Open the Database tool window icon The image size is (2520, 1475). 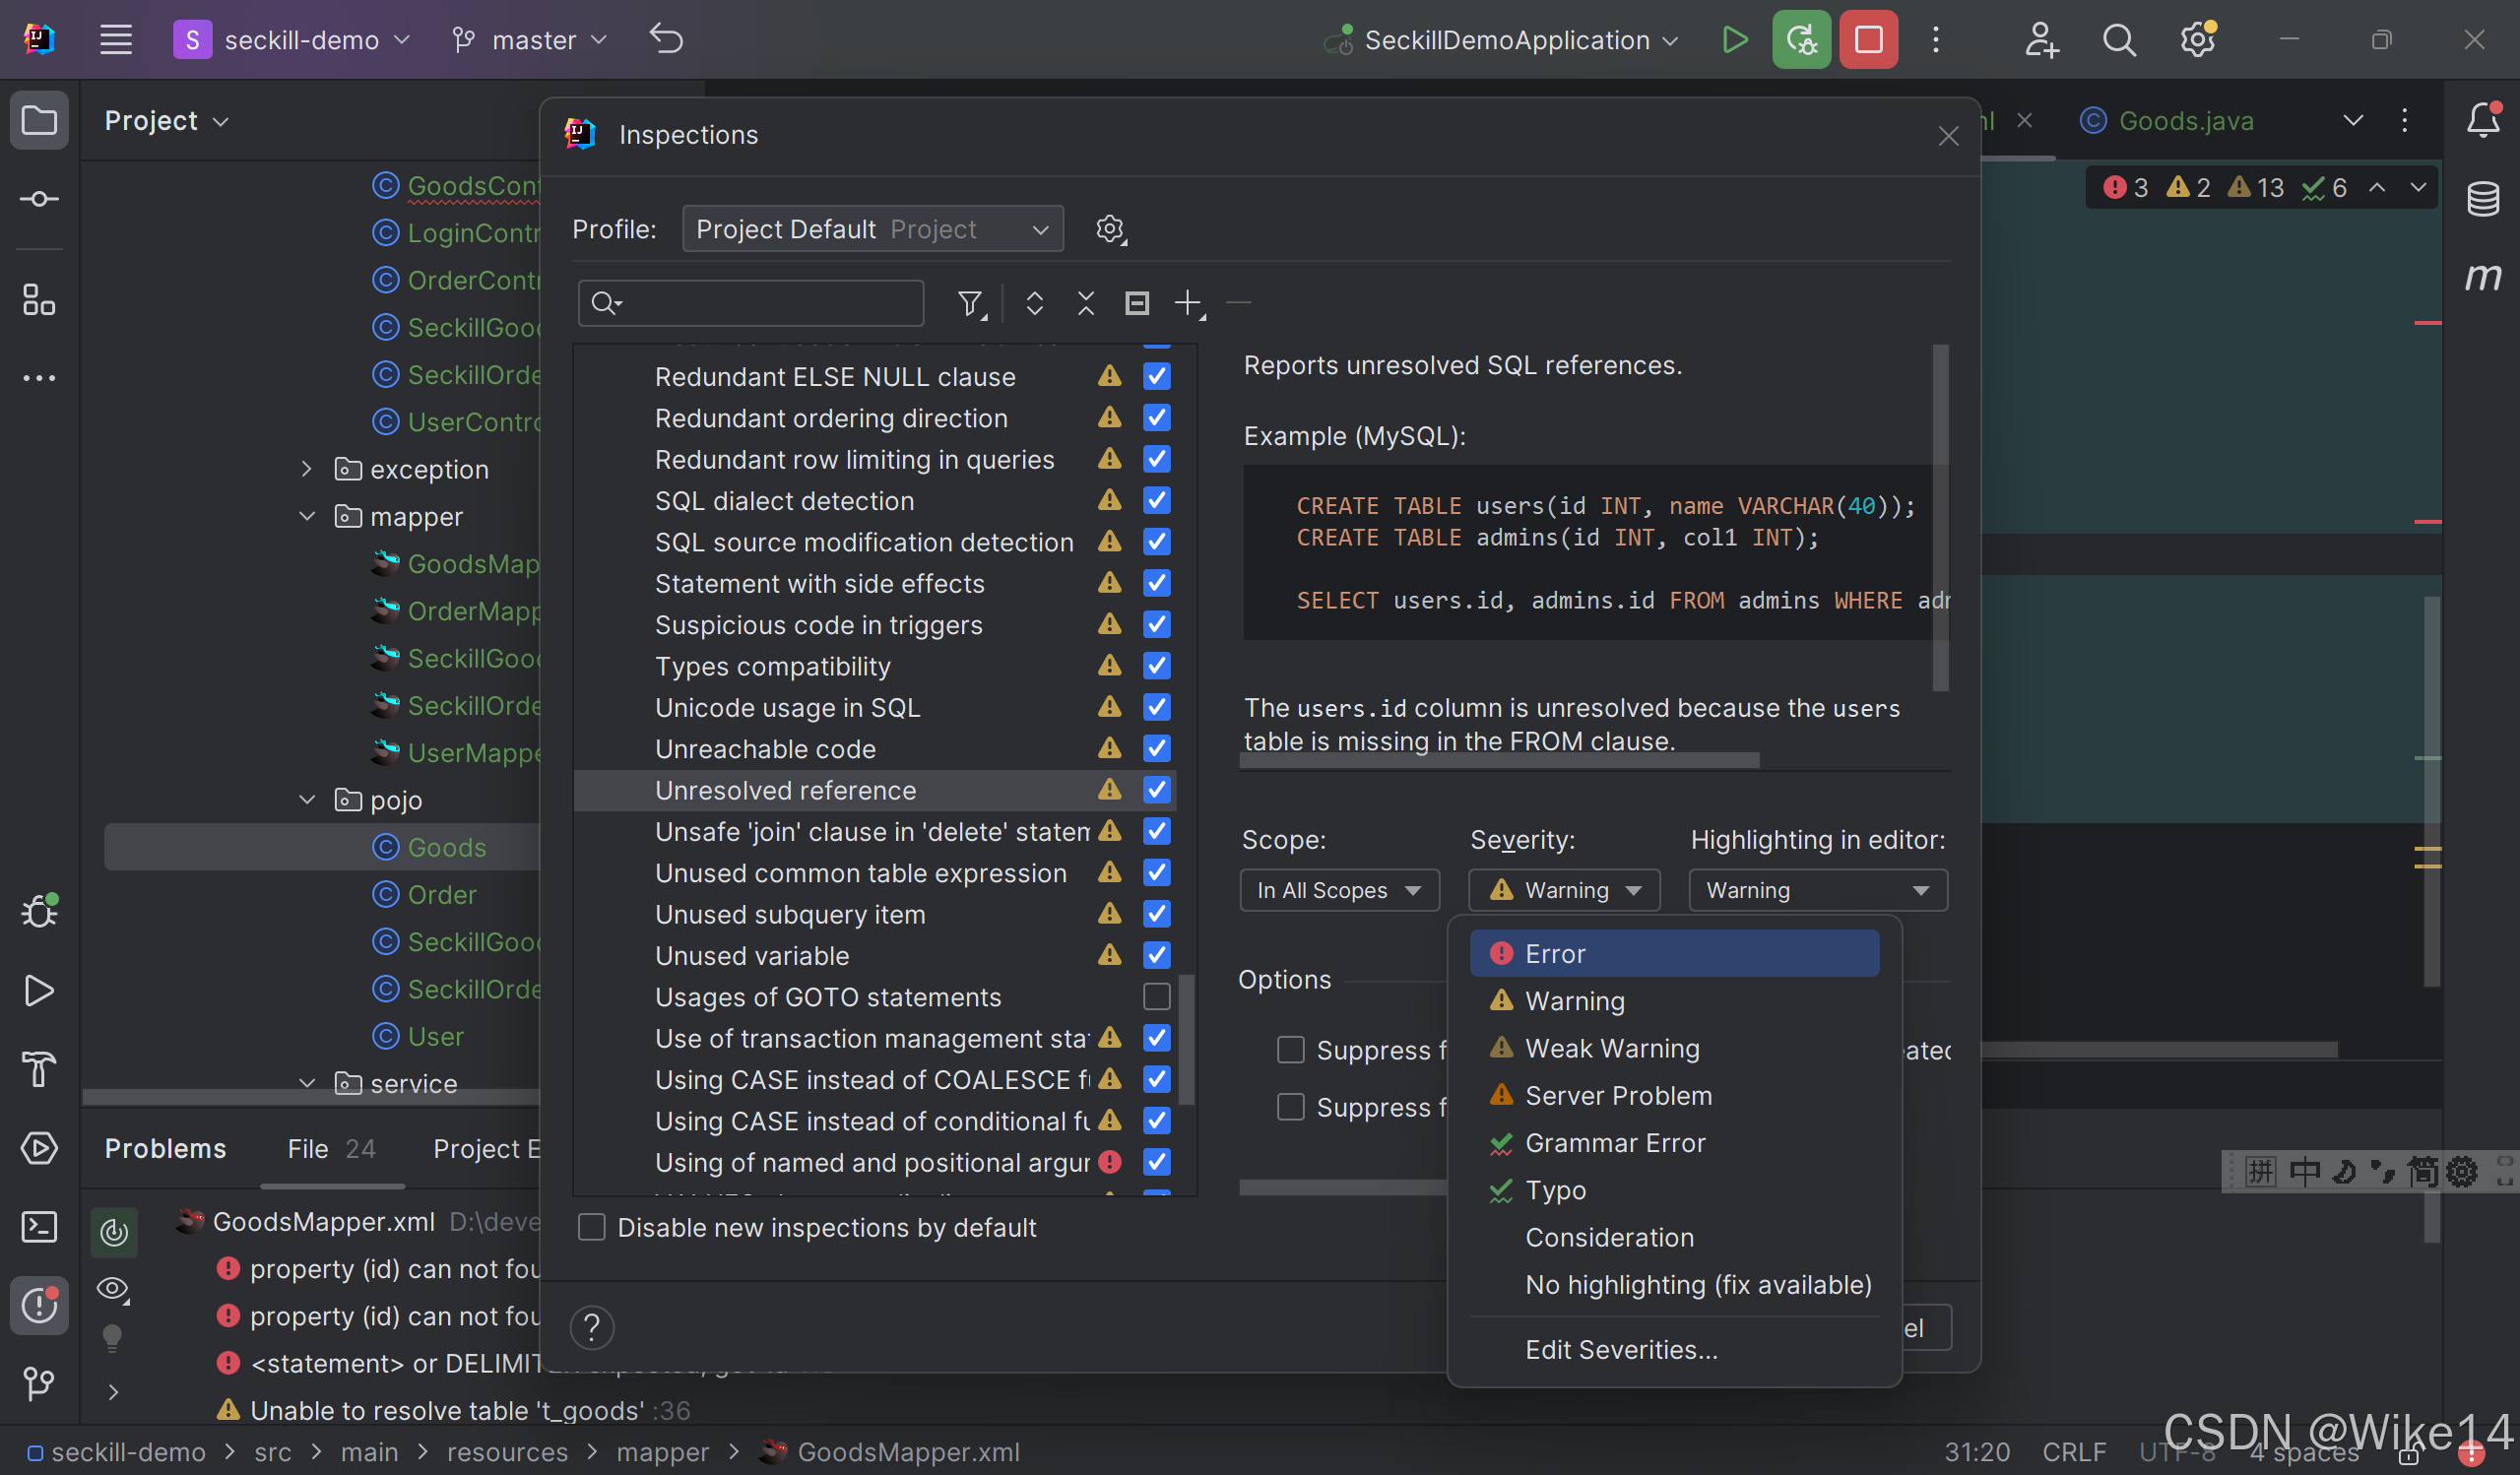(2482, 198)
